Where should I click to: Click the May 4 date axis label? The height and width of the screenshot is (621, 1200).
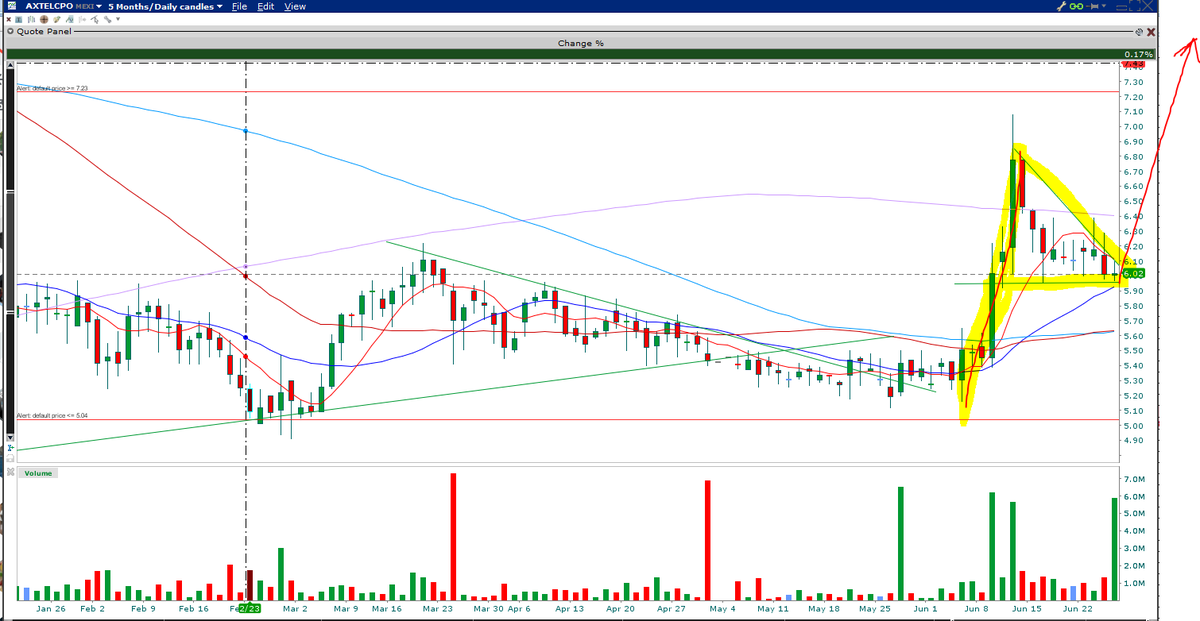coord(721,608)
